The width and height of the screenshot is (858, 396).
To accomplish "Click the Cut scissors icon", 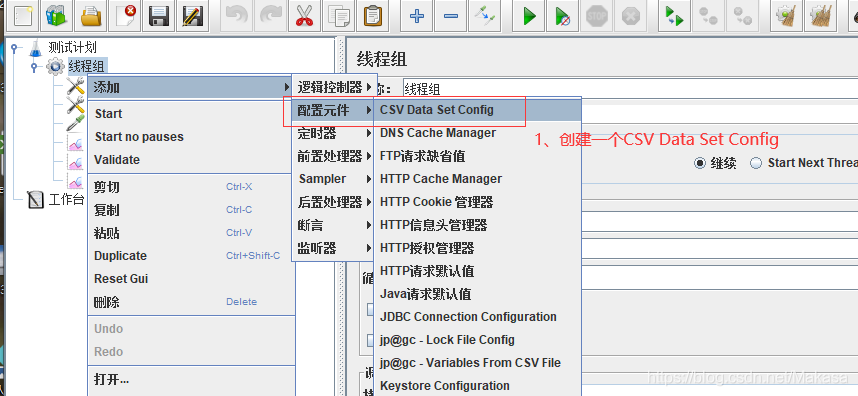I will 304,16.
